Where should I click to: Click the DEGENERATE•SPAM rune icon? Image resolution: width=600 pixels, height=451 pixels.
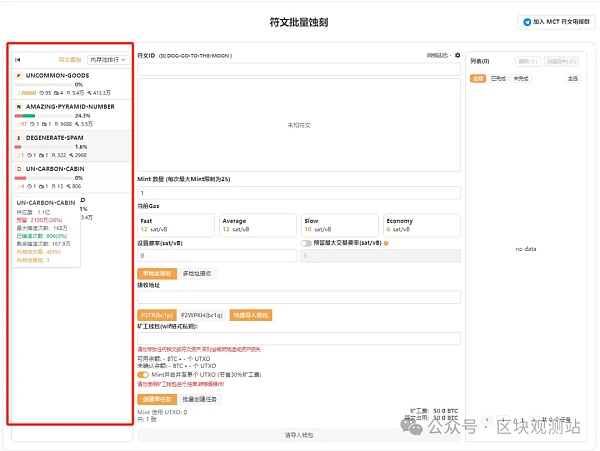click(x=19, y=136)
